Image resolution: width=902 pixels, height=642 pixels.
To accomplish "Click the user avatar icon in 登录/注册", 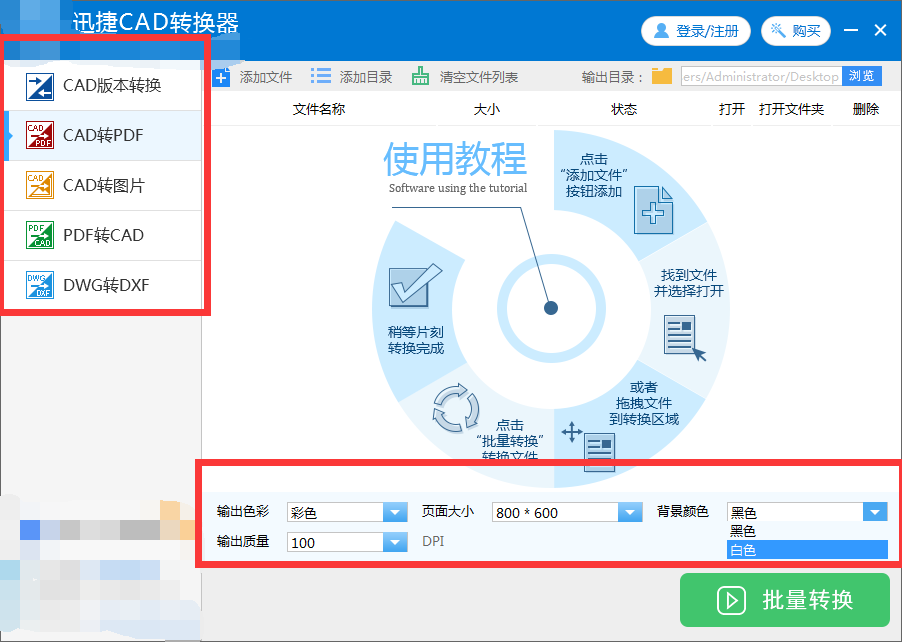I will [662, 30].
